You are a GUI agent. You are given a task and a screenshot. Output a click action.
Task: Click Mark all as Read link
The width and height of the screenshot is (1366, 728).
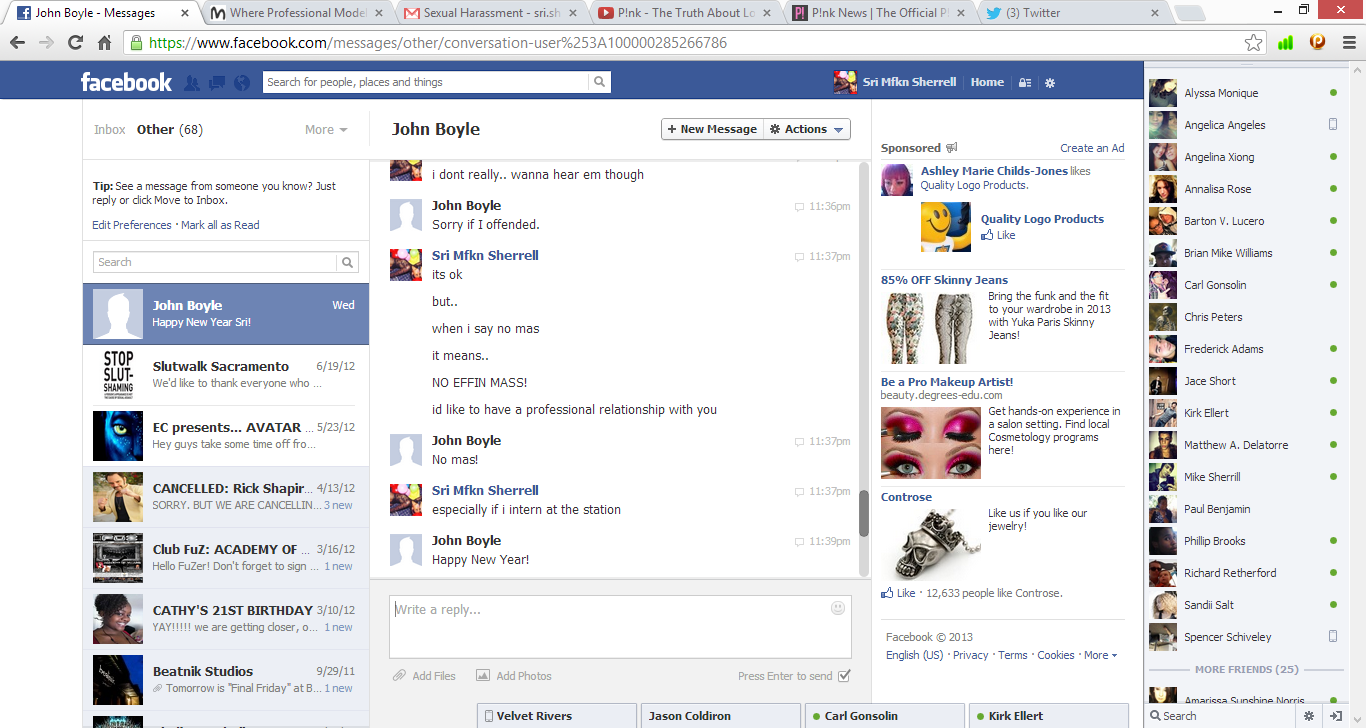point(220,225)
